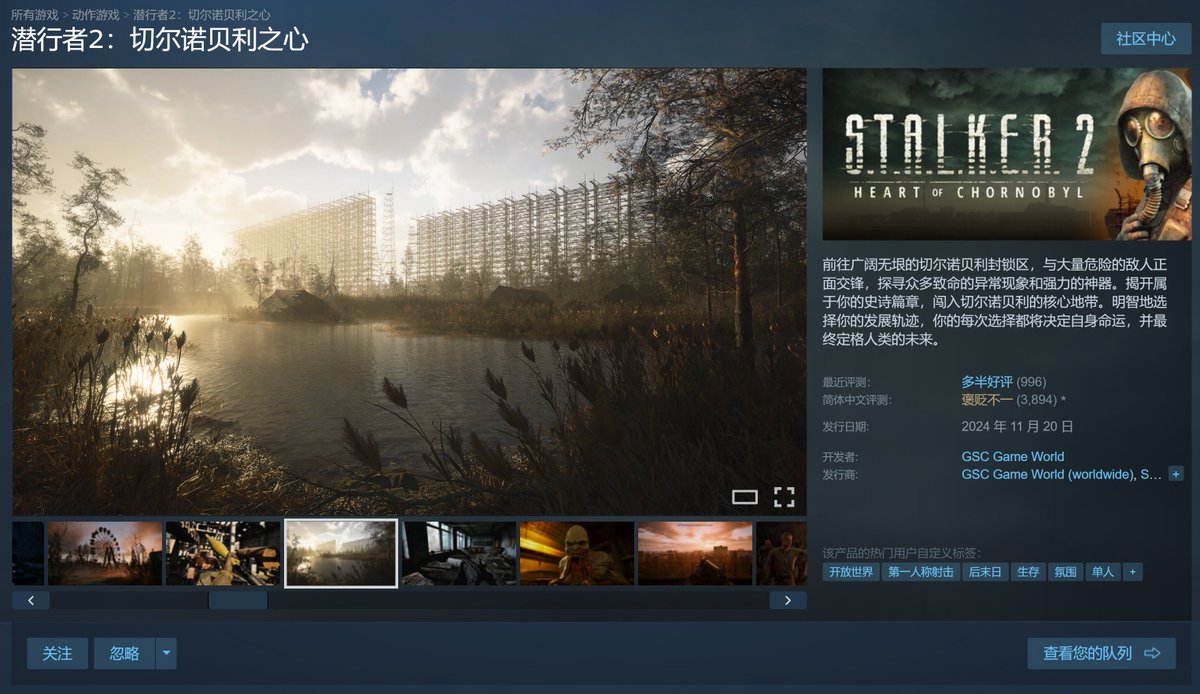The height and width of the screenshot is (694, 1200).
Task: Open developer GSC Game World link
Action: (1013, 457)
